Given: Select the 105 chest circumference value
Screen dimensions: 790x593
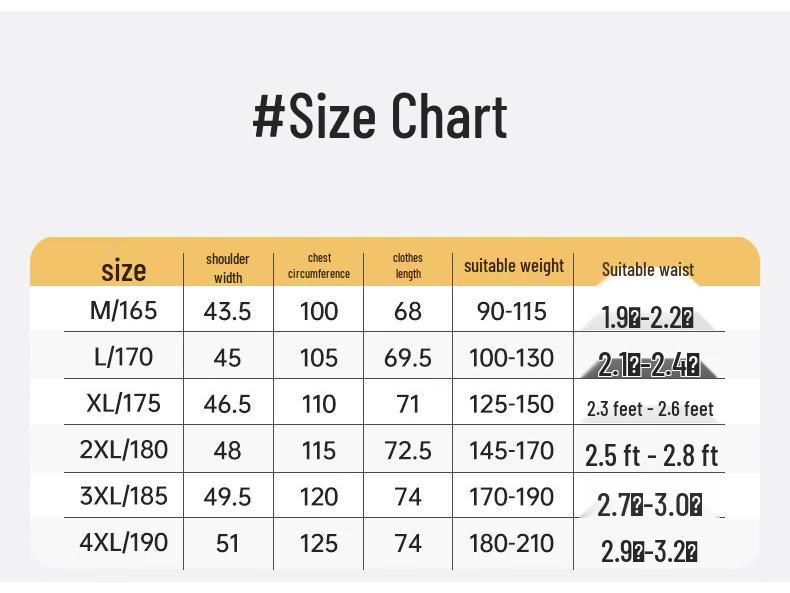Looking at the screenshot, I should [x=319, y=358].
